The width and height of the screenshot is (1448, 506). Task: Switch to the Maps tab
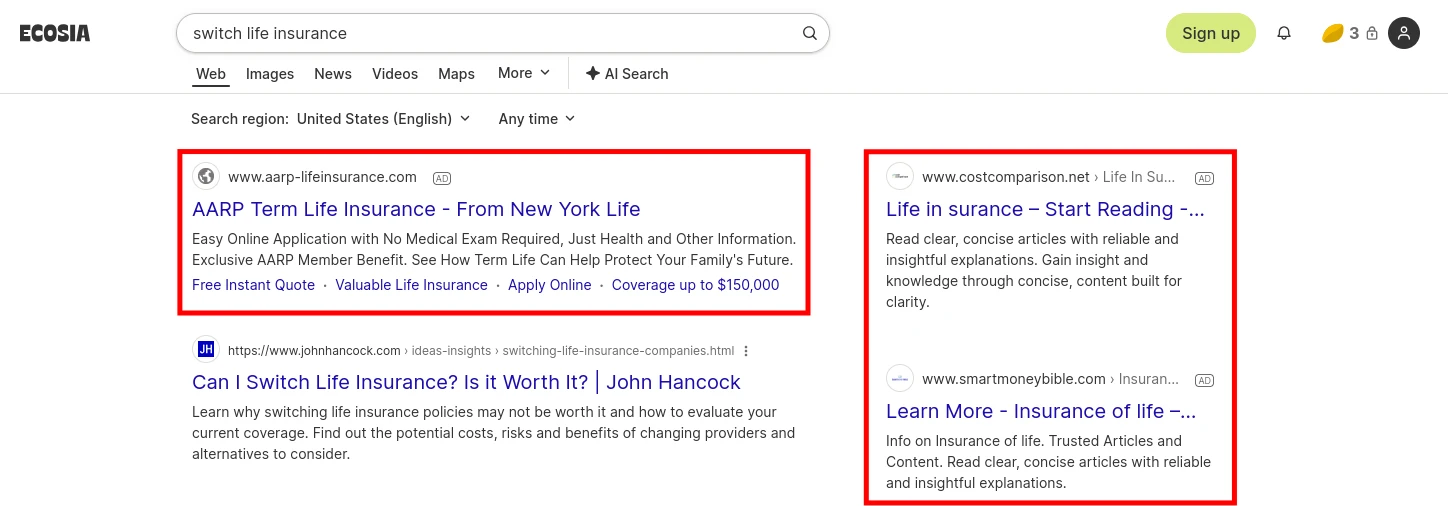[x=456, y=74]
